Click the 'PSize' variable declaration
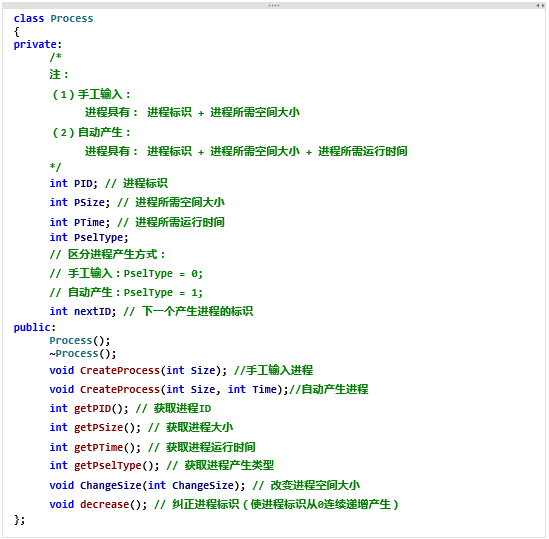This screenshot has height=539, width=549. click(x=89, y=202)
